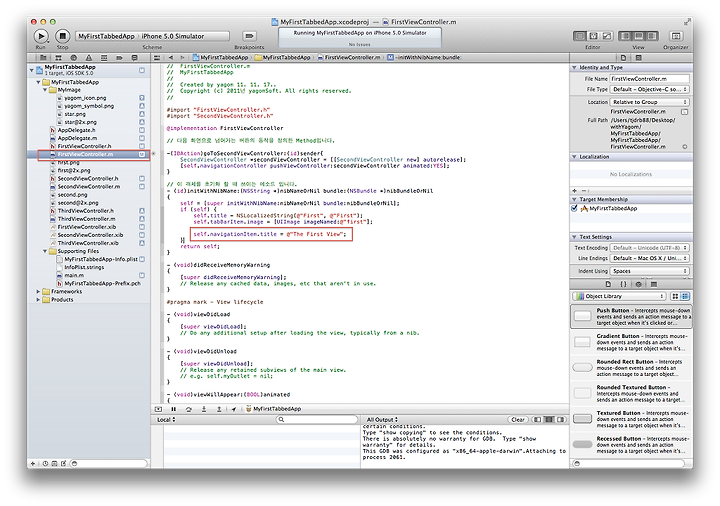Click MyFirstTabbedApp project in the jump bar
720x506 pixels.
pos(220,58)
